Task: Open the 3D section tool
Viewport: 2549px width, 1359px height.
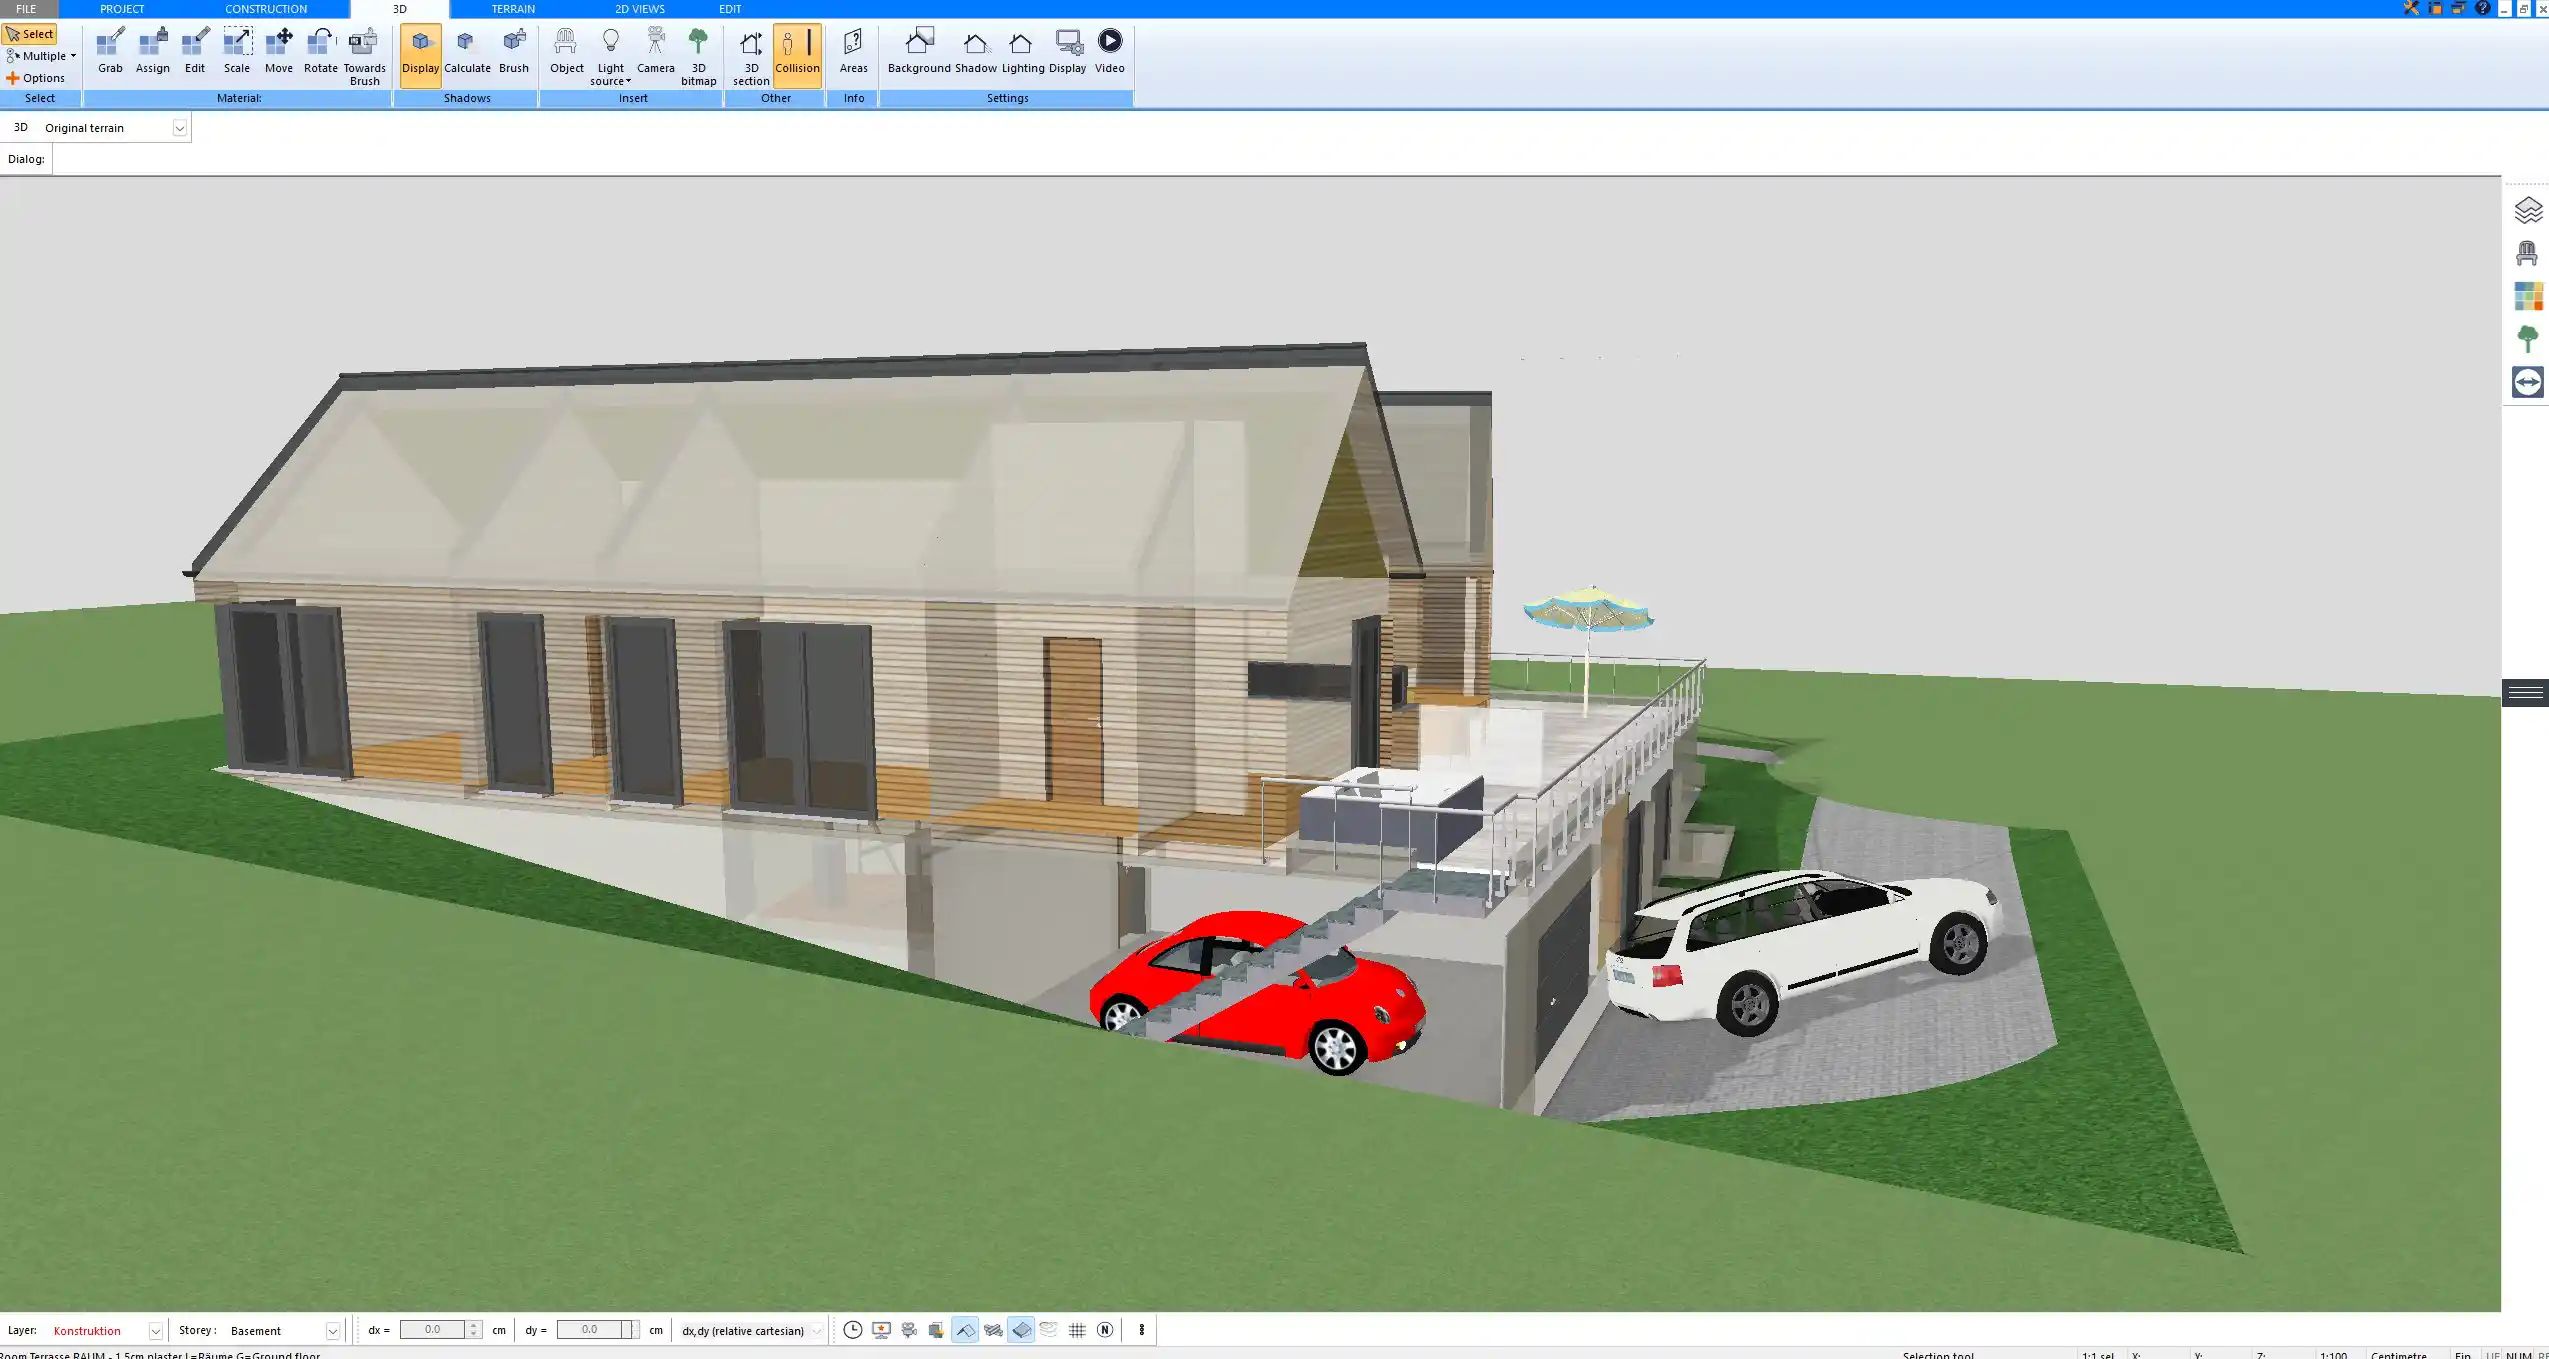Action: [x=750, y=55]
